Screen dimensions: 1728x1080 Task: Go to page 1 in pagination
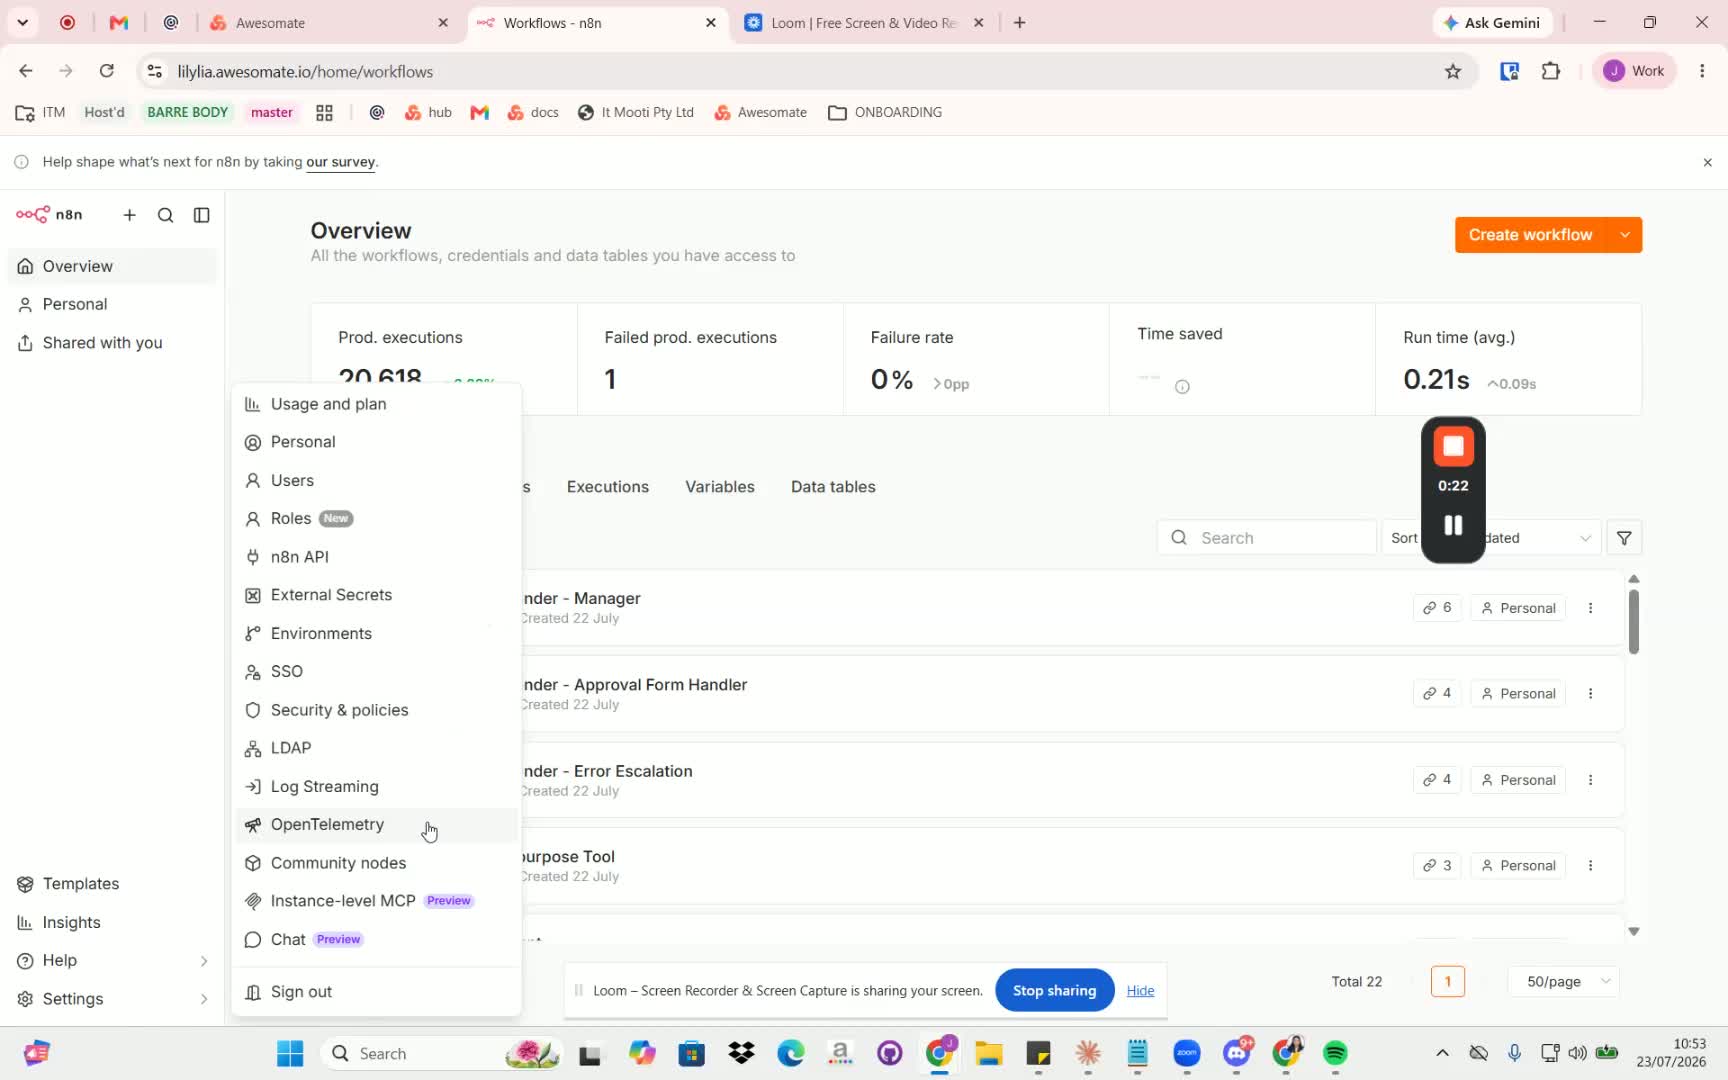click(x=1448, y=982)
